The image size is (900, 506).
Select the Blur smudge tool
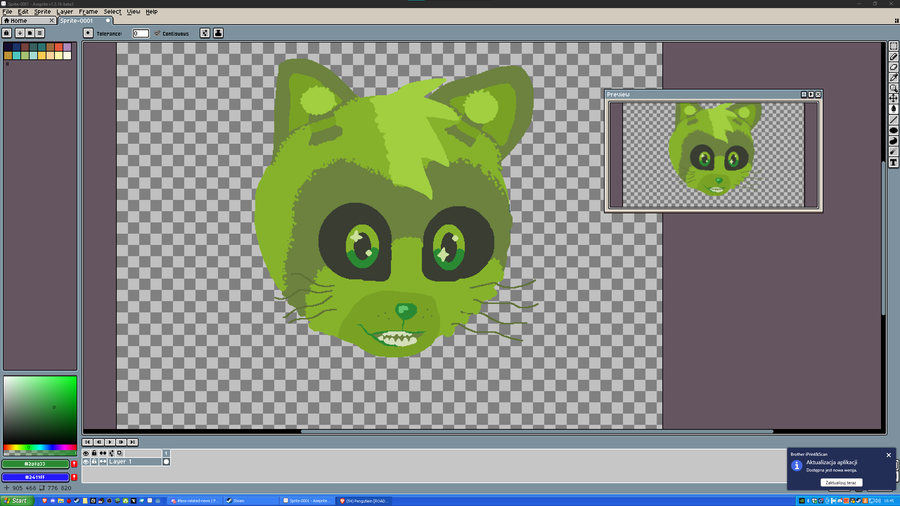(893, 151)
